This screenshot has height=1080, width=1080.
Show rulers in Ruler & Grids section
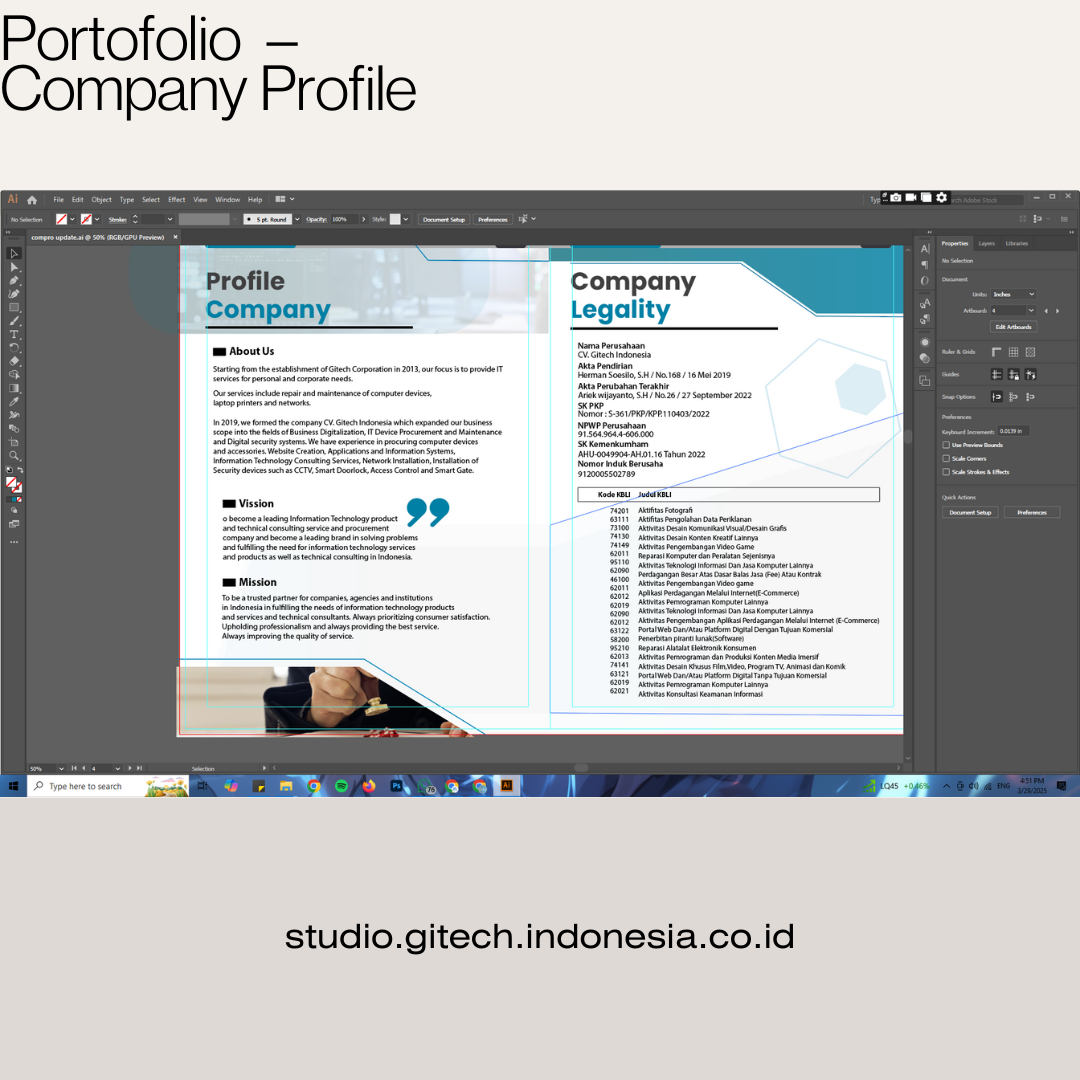click(x=996, y=352)
